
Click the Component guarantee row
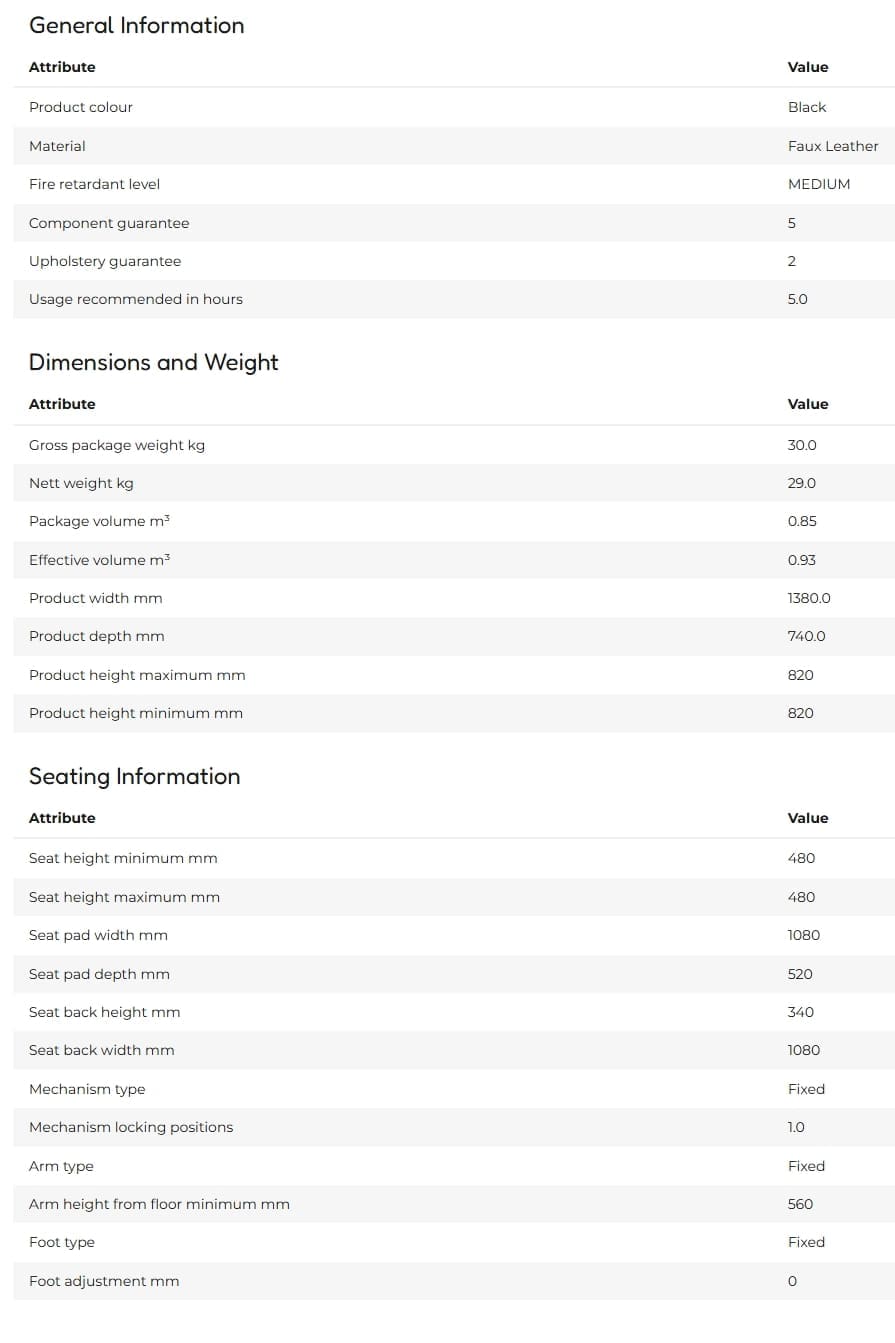[454, 223]
